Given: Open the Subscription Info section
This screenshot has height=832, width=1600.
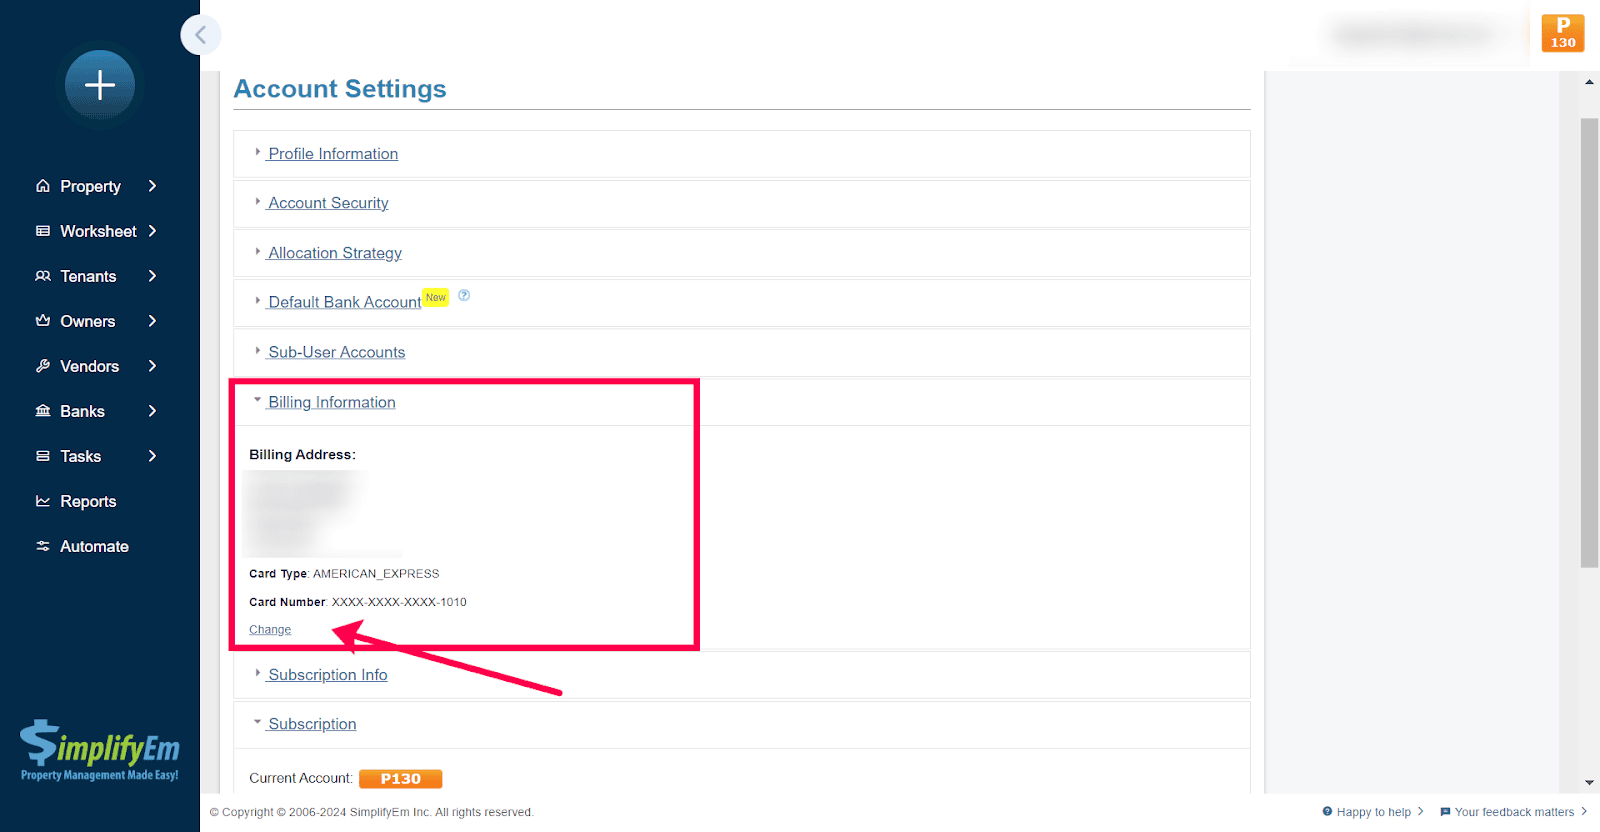Looking at the screenshot, I should pos(327,675).
